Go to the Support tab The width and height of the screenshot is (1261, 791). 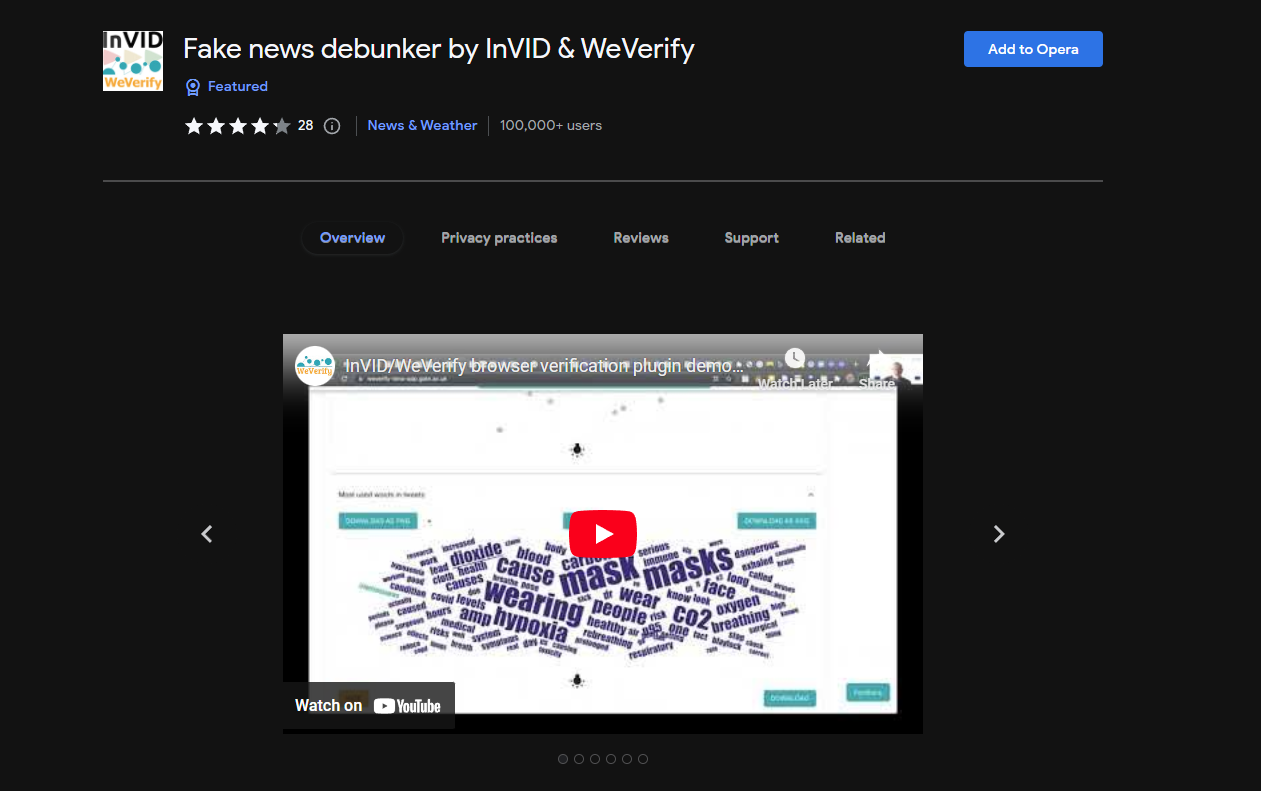tap(751, 238)
